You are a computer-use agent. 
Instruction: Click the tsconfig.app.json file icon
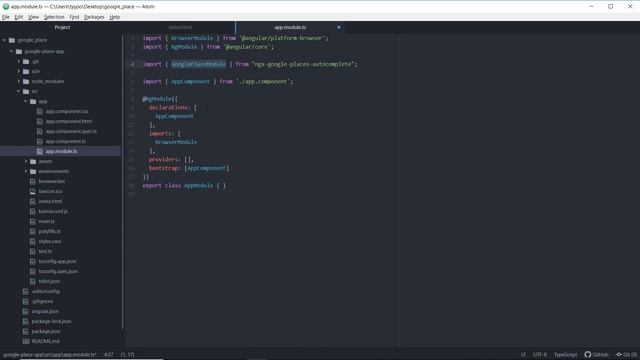tap(33, 261)
